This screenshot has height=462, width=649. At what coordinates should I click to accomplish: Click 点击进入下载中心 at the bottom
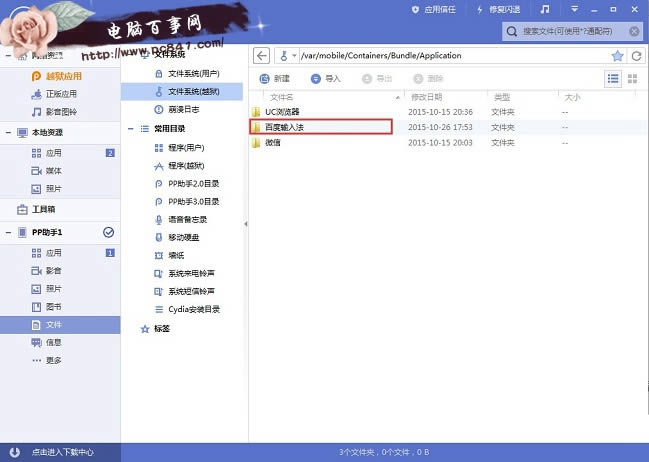coord(62,452)
